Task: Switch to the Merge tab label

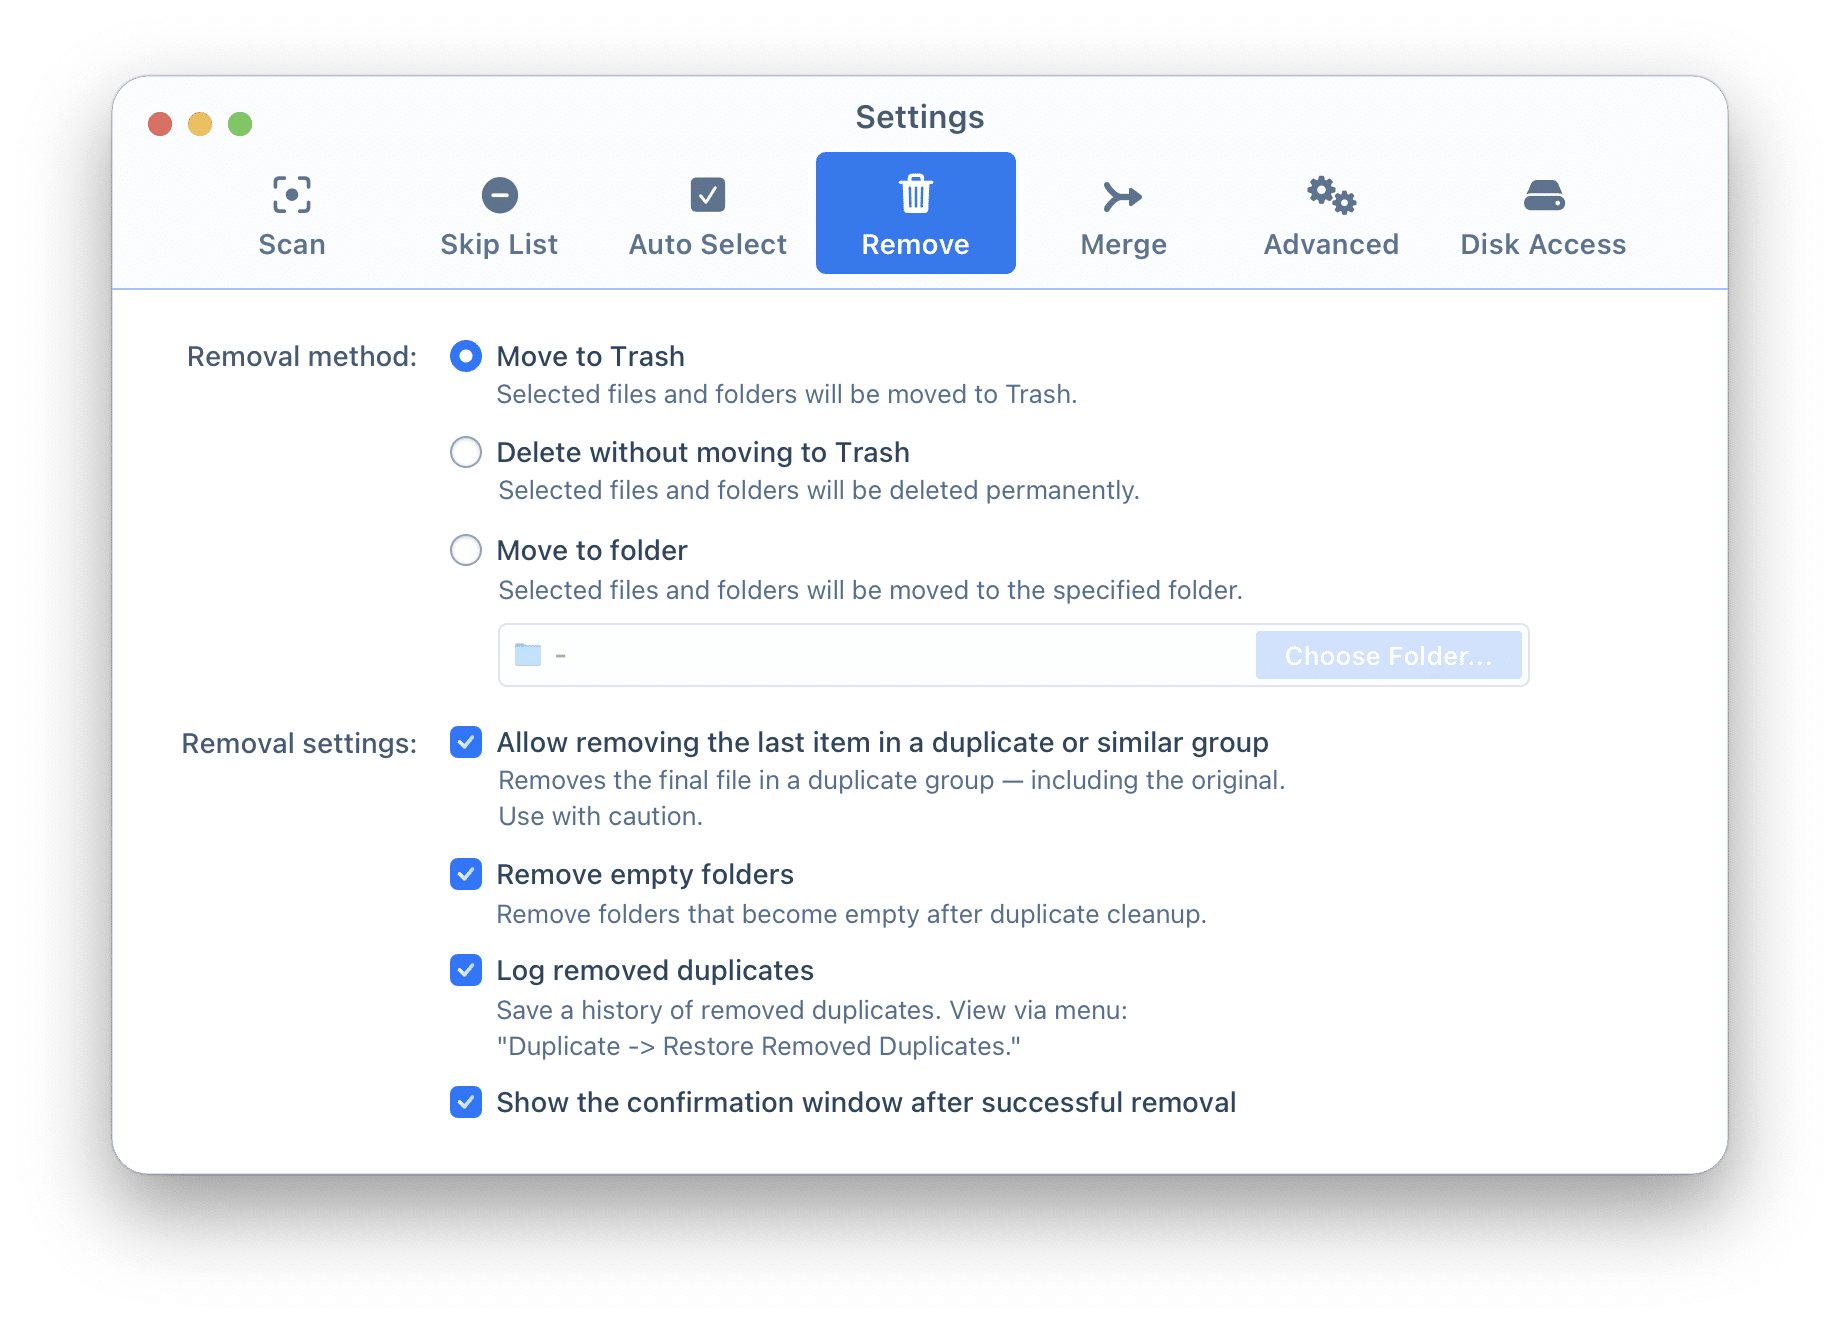Action: (x=1123, y=245)
